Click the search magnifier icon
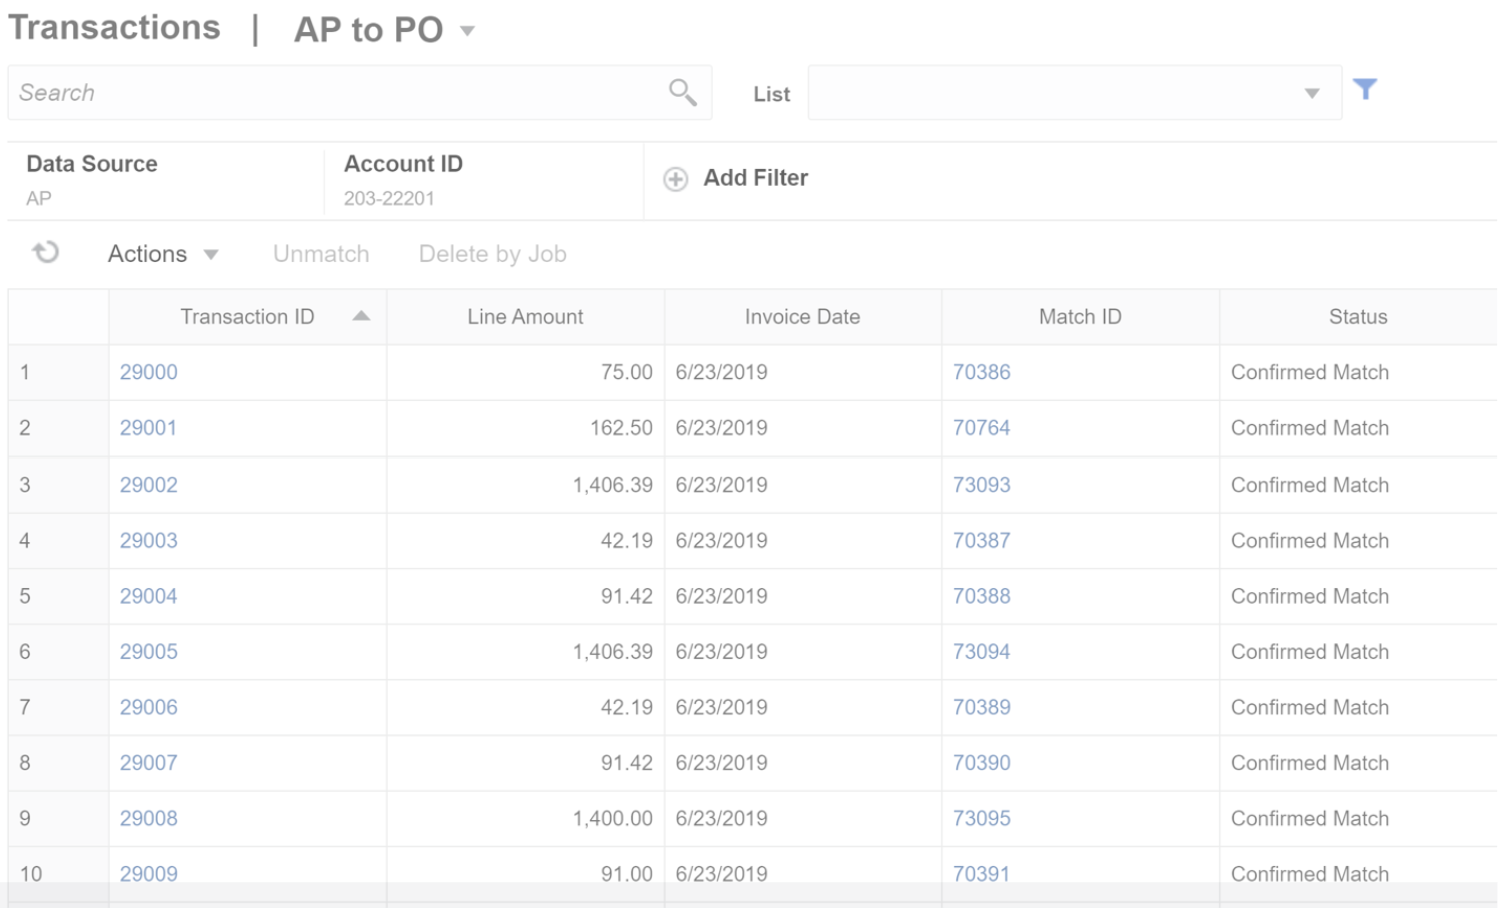The height and width of the screenshot is (912, 1512). click(x=683, y=92)
